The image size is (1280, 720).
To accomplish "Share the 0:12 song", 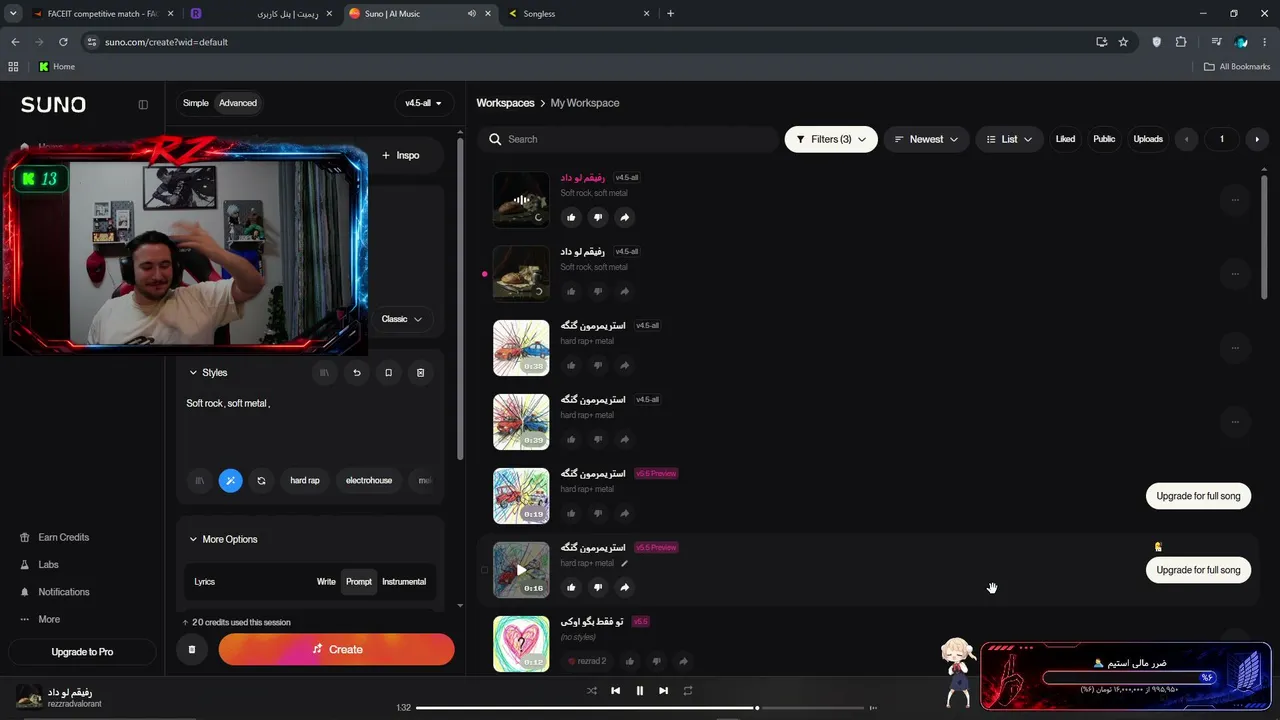I will click(x=683, y=661).
